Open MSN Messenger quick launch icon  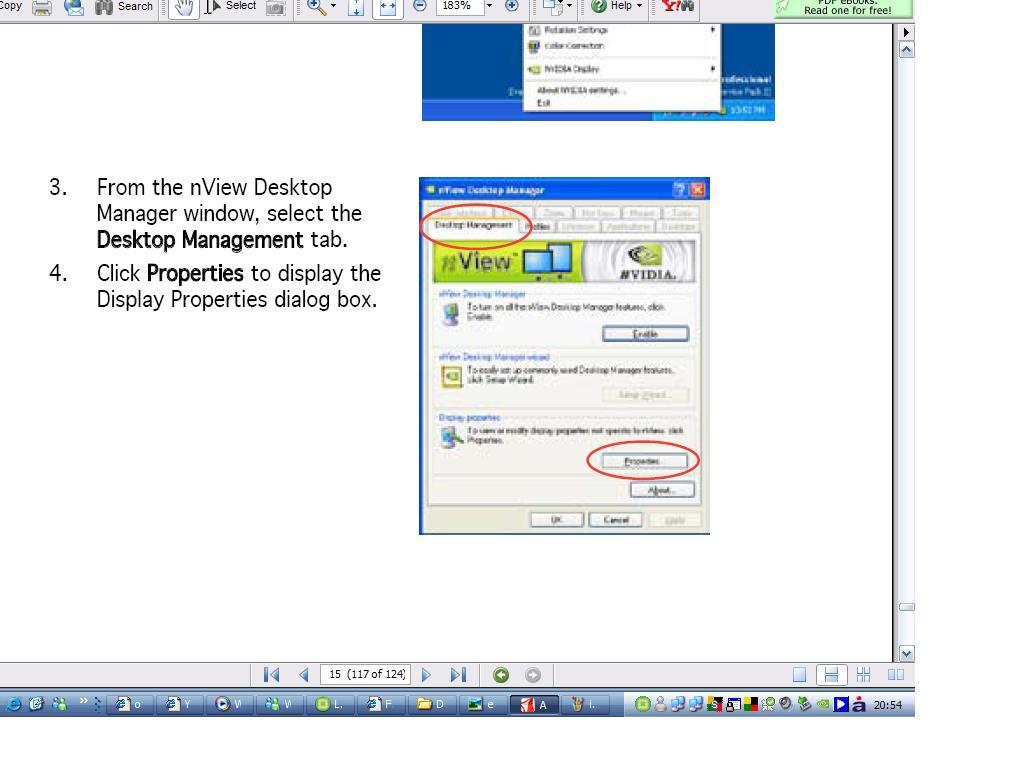click(x=60, y=704)
